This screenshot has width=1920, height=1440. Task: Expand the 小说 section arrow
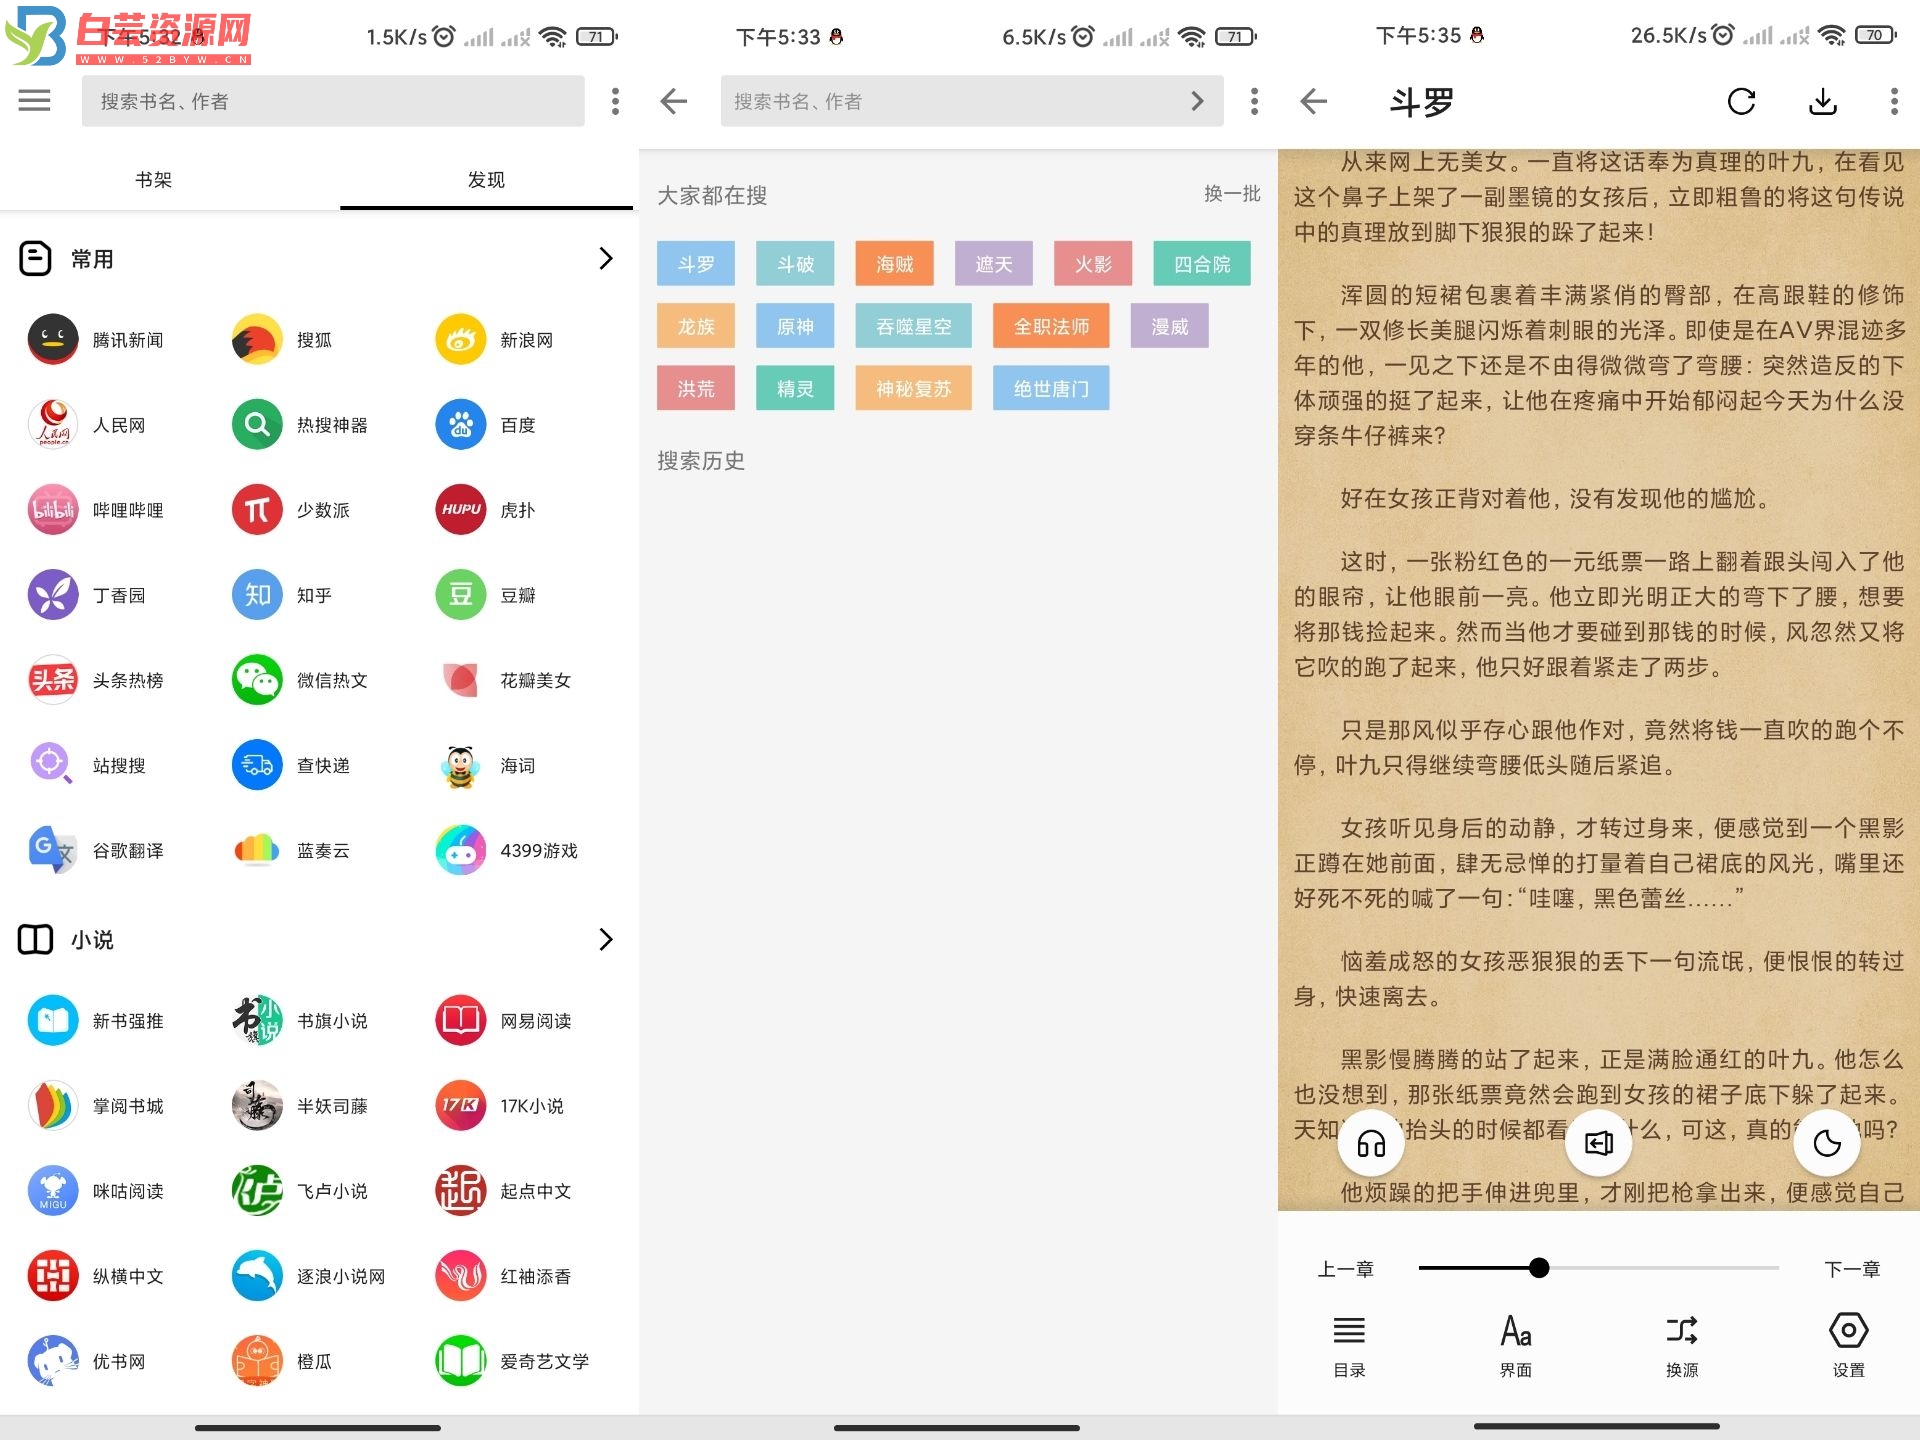(605, 939)
